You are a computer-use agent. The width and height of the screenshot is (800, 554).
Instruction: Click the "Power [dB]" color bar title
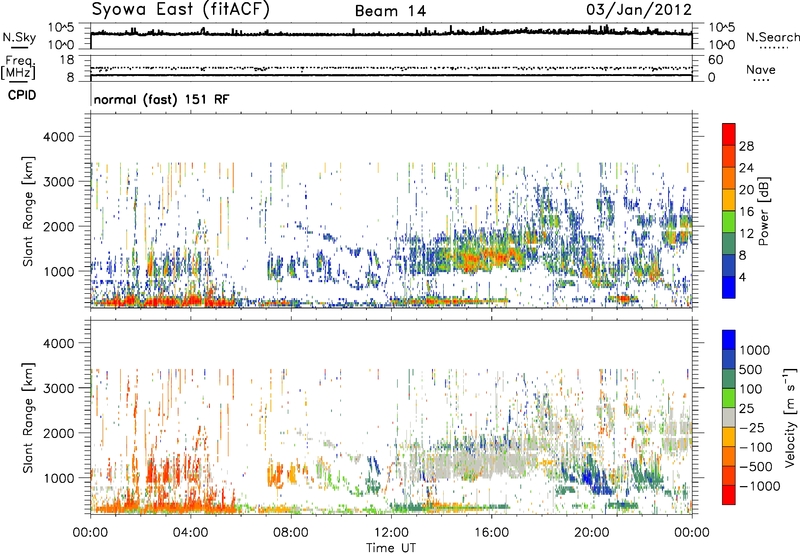(763, 211)
